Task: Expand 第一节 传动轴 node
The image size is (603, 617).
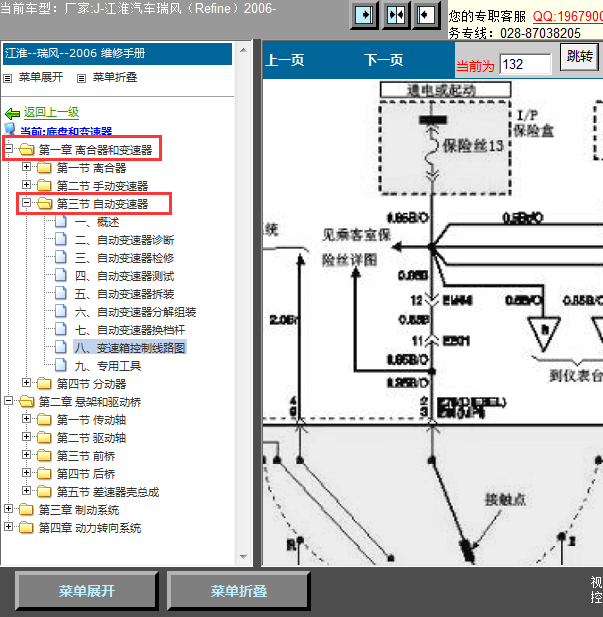Action: click(x=26, y=418)
